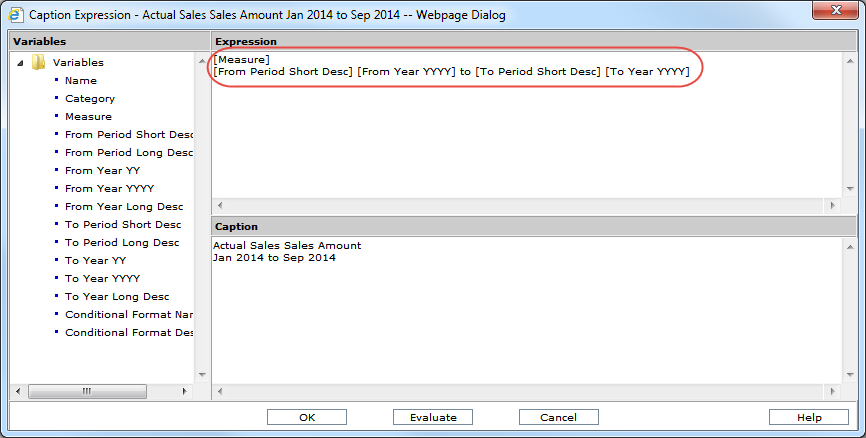Select the Category variable
Image resolution: width=866 pixels, height=438 pixels.
pyautogui.click(x=90, y=98)
